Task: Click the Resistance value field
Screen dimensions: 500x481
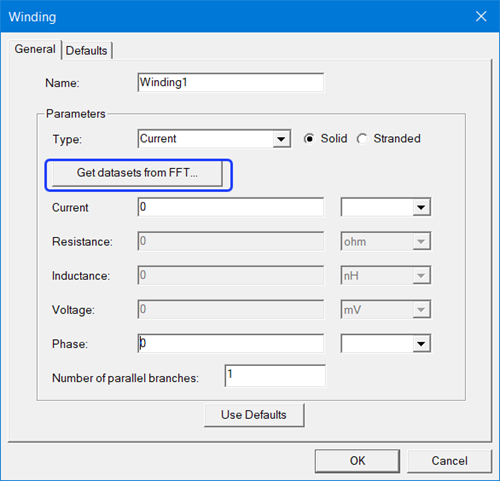Action: pyautogui.click(x=231, y=241)
